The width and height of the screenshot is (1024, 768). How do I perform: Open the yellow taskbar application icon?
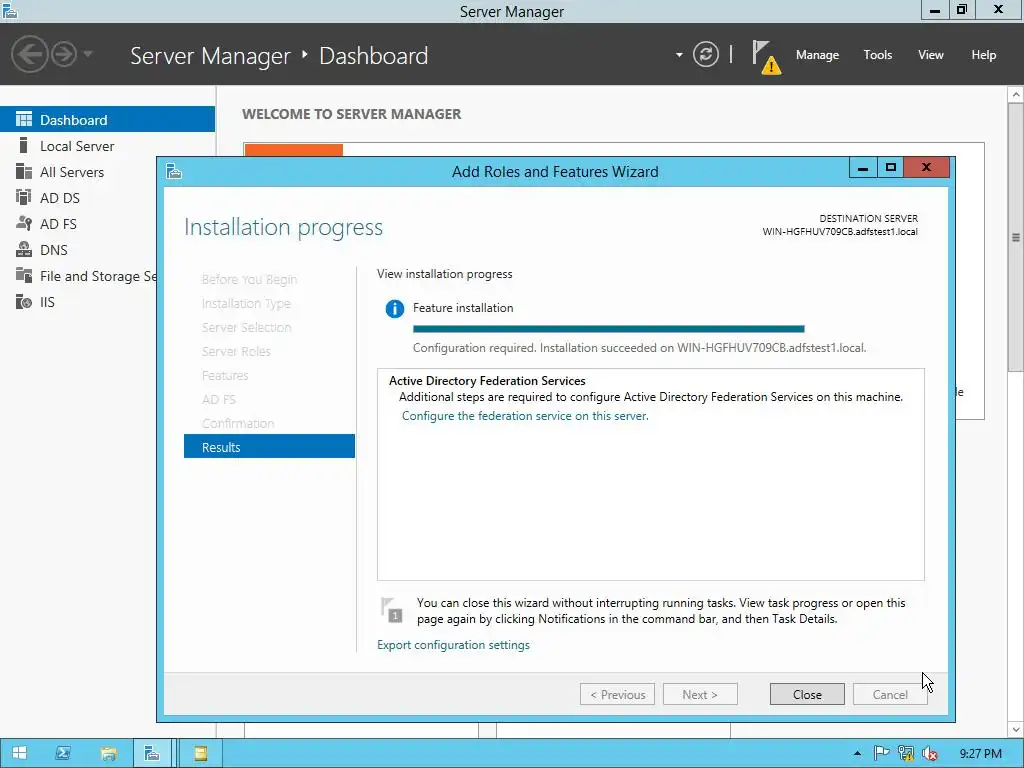200,753
